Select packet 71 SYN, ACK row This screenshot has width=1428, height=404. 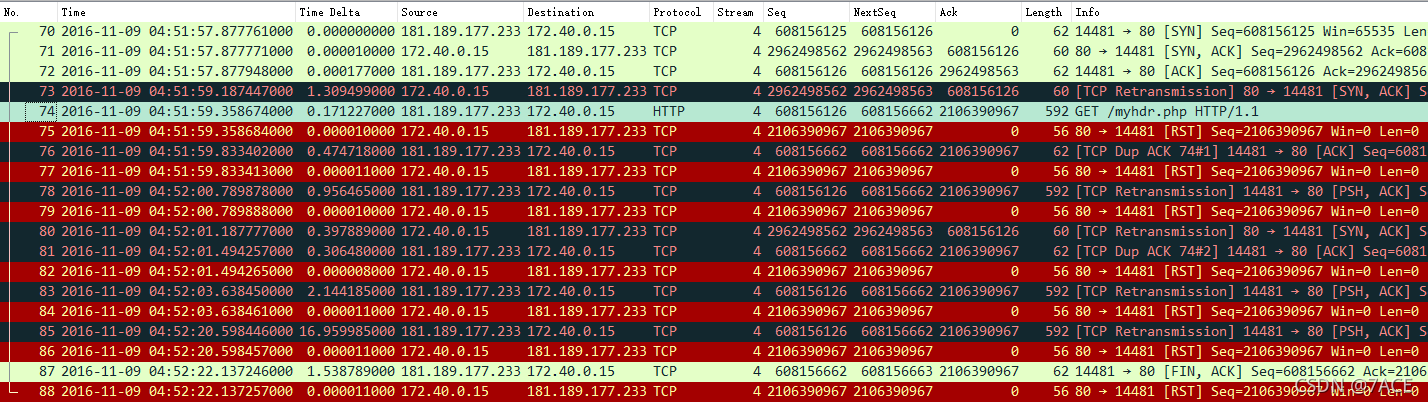[714, 51]
